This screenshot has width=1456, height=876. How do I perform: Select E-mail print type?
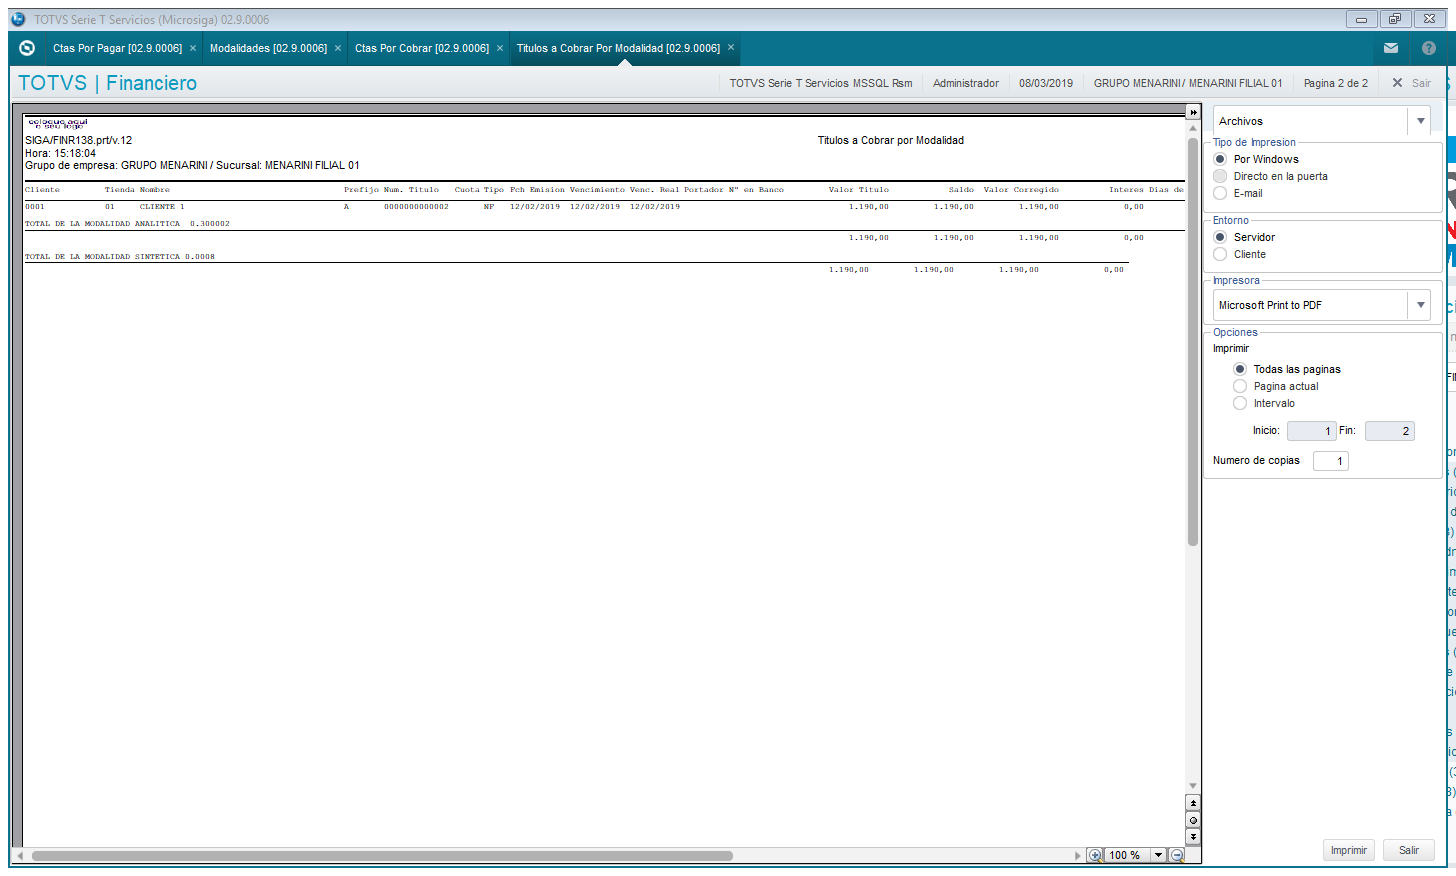[x=1220, y=193]
